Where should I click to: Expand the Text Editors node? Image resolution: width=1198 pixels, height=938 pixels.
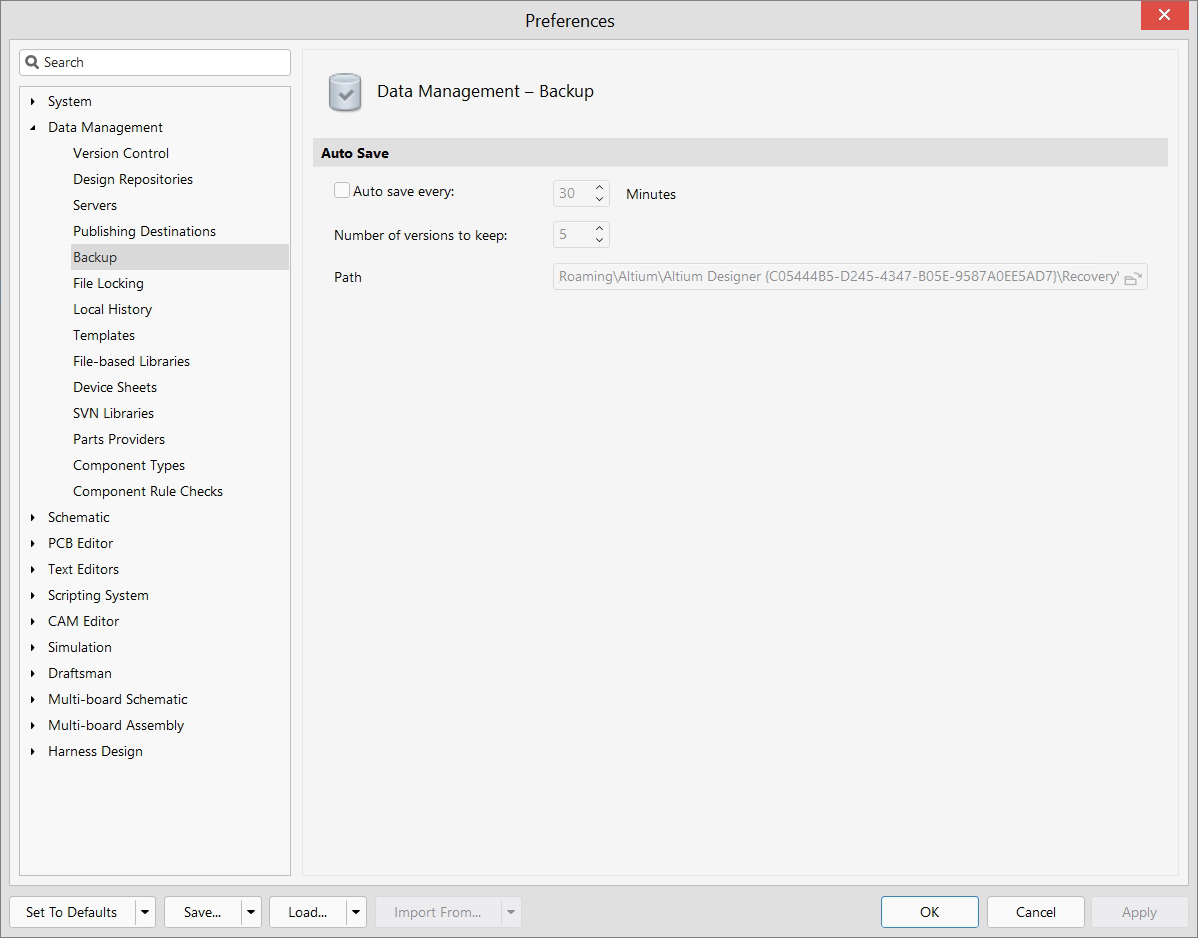coord(32,569)
